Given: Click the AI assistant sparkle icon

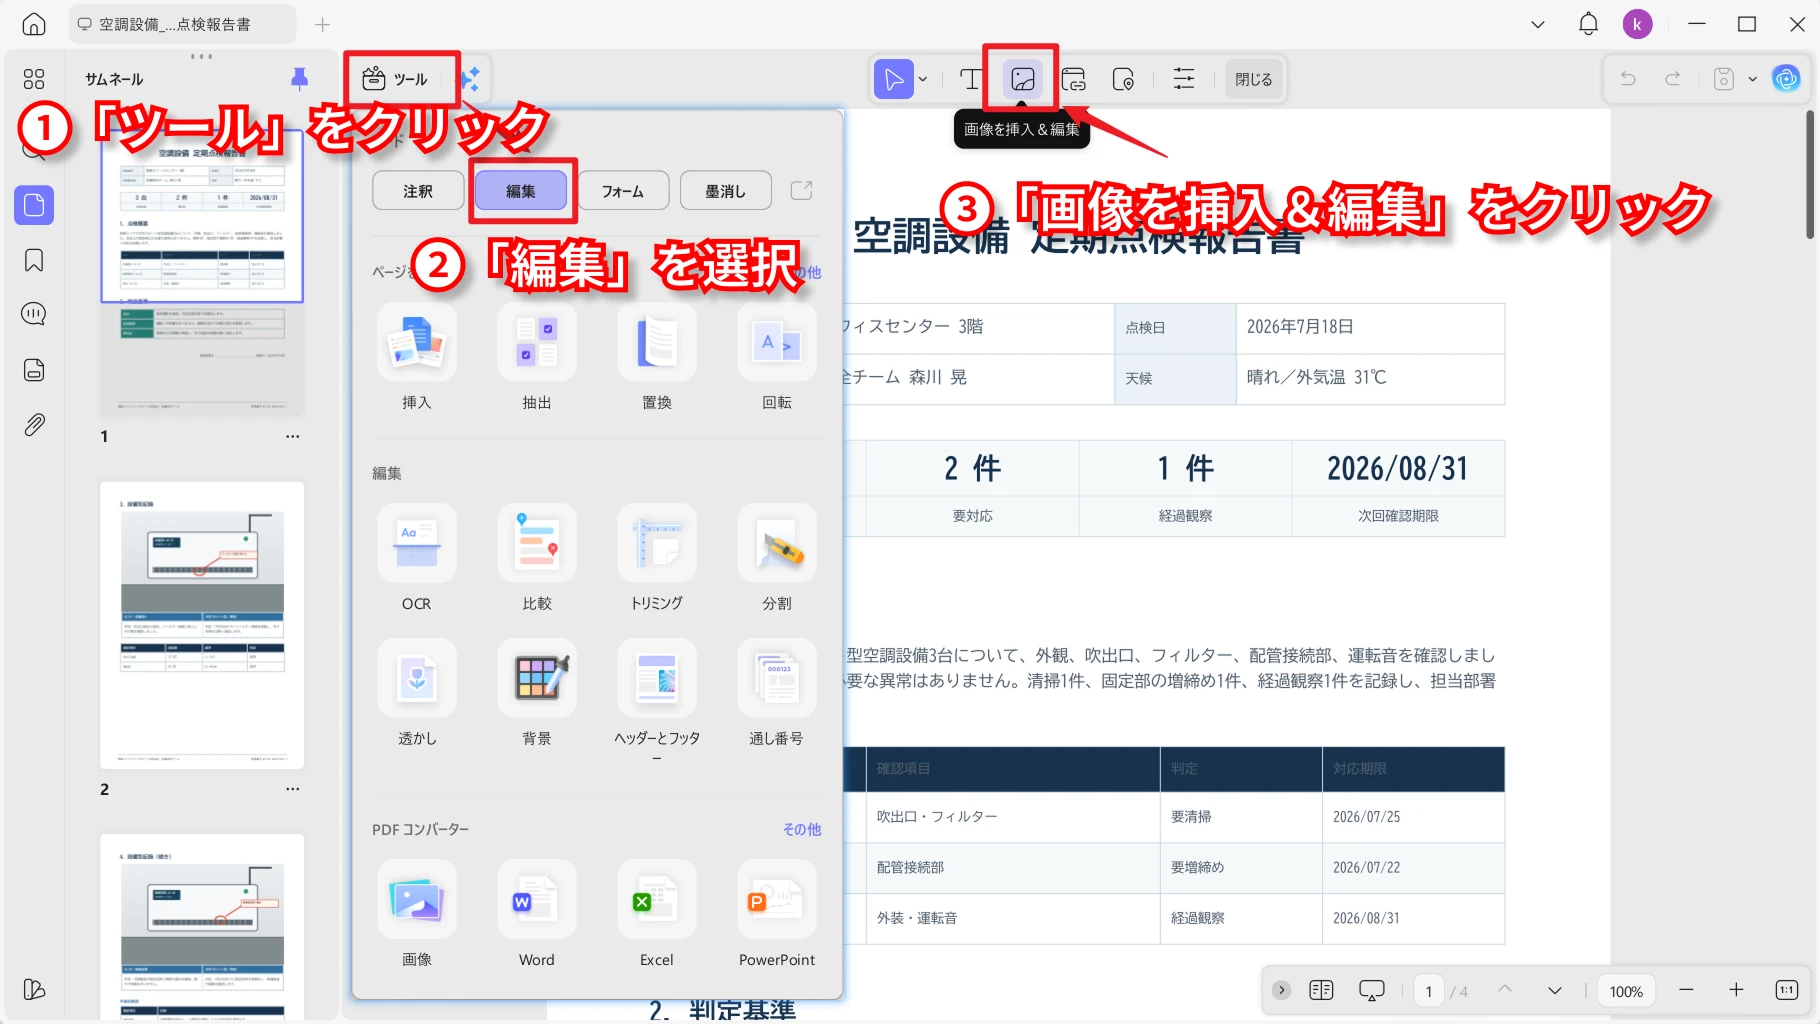Looking at the screenshot, I should pos(471,79).
